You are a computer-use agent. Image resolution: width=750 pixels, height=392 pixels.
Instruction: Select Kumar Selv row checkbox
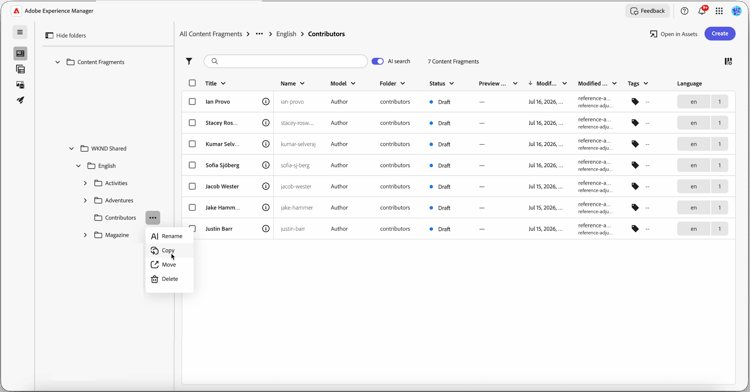[192, 144]
